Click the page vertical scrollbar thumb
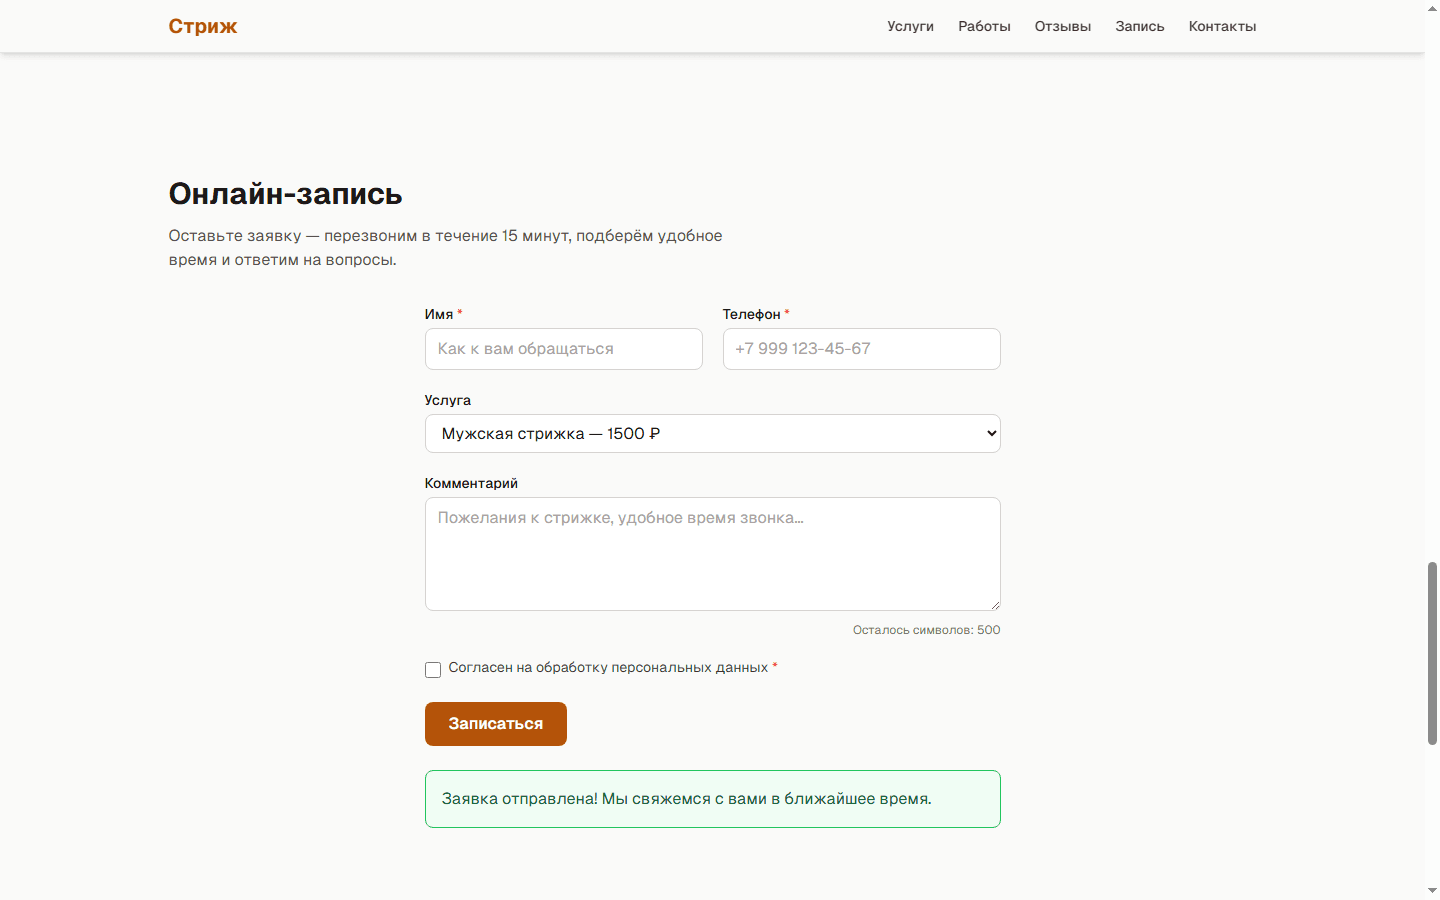Viewport: 1440px width, 900px height. pyautogui.click(x=1432, y=653)
